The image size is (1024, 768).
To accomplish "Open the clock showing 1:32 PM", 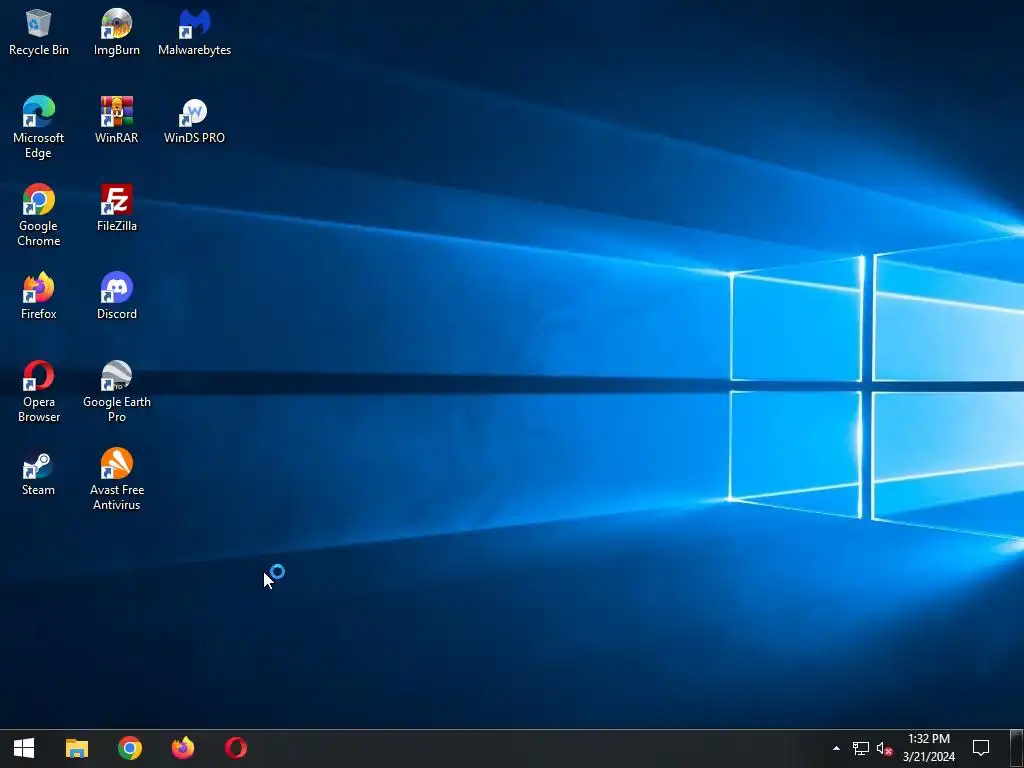I will click(929, 748).
